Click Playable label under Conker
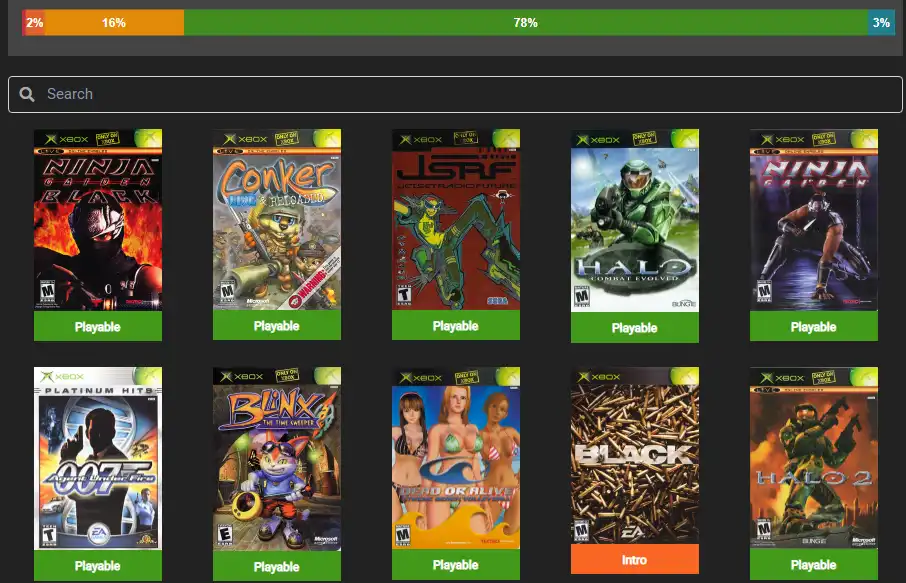Image resolution: width=906 pixels, height=583 pixels. 277,325
